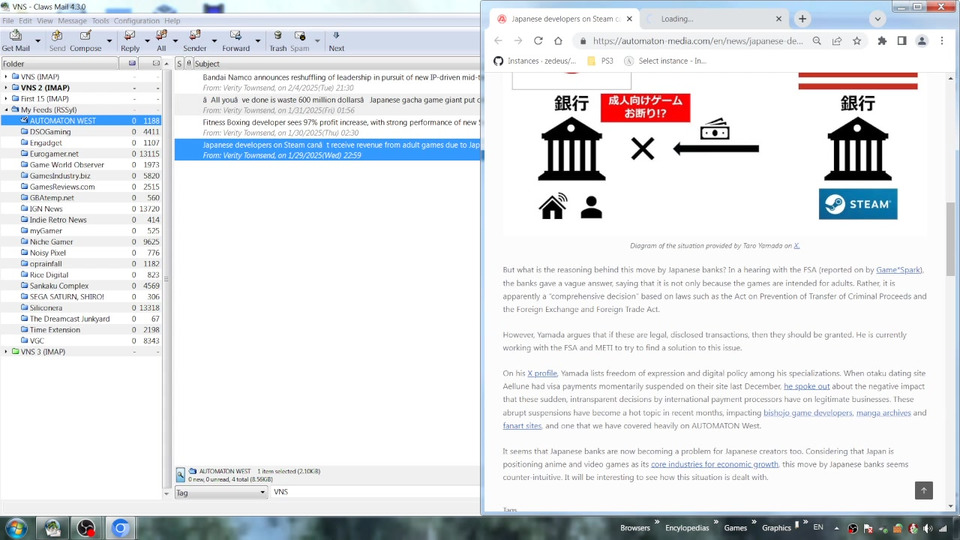Open the Tag combo box
The height and width of the screenshot is (540, 960).
221,492
